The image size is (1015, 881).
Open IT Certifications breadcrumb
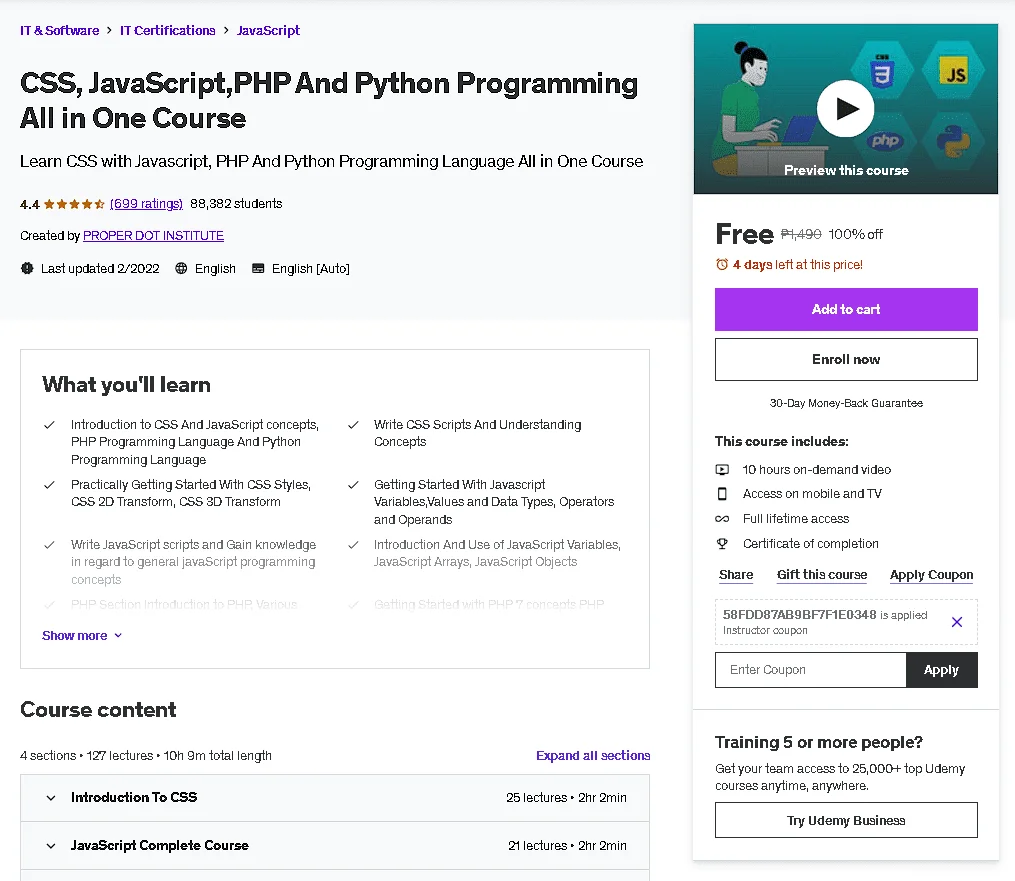point(168,30)
